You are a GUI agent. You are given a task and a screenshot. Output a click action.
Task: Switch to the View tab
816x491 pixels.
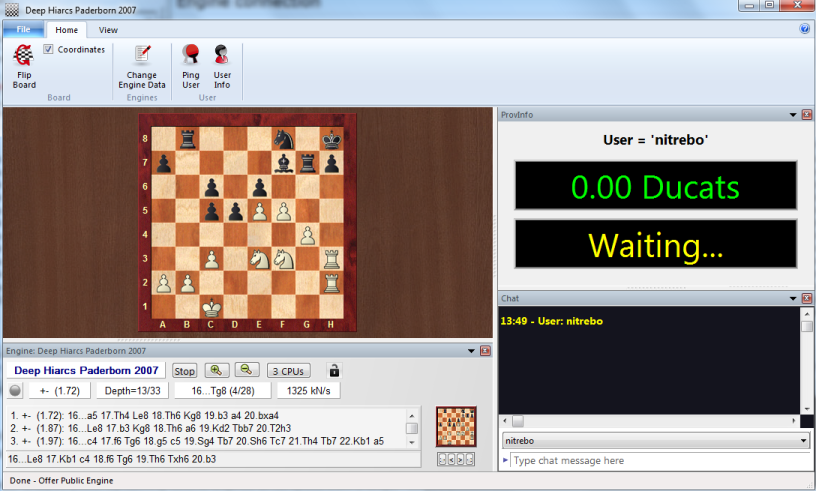tap(108, 30)
